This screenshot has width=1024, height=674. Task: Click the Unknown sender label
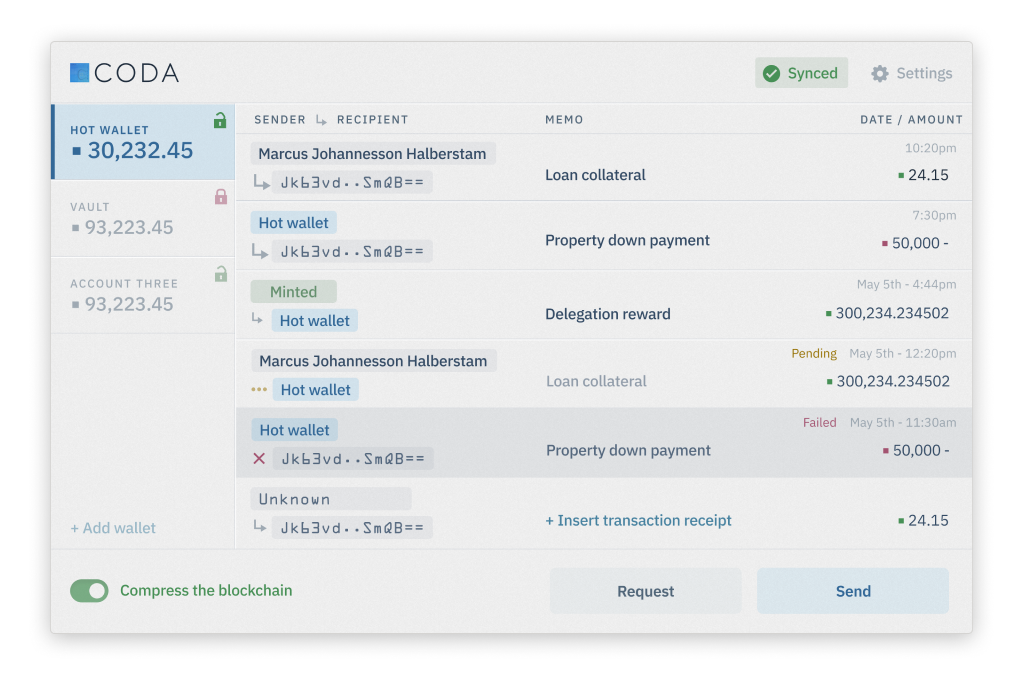pyautogui.click(x=330, y=499)
